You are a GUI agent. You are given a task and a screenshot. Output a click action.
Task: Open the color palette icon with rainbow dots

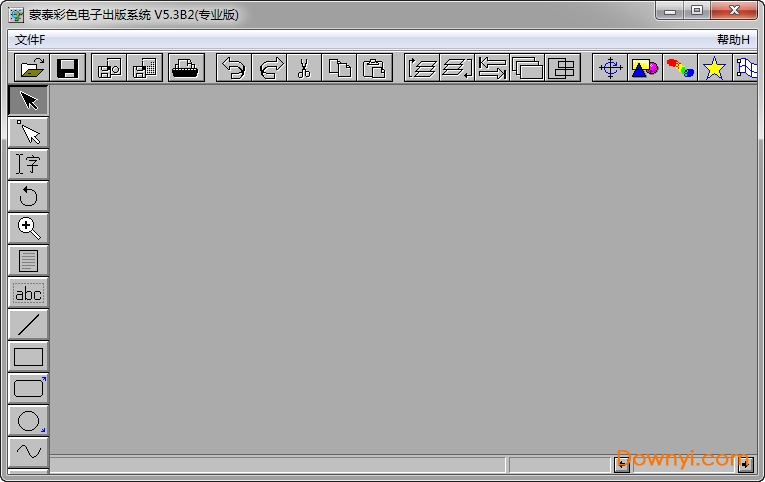[680, 68]
